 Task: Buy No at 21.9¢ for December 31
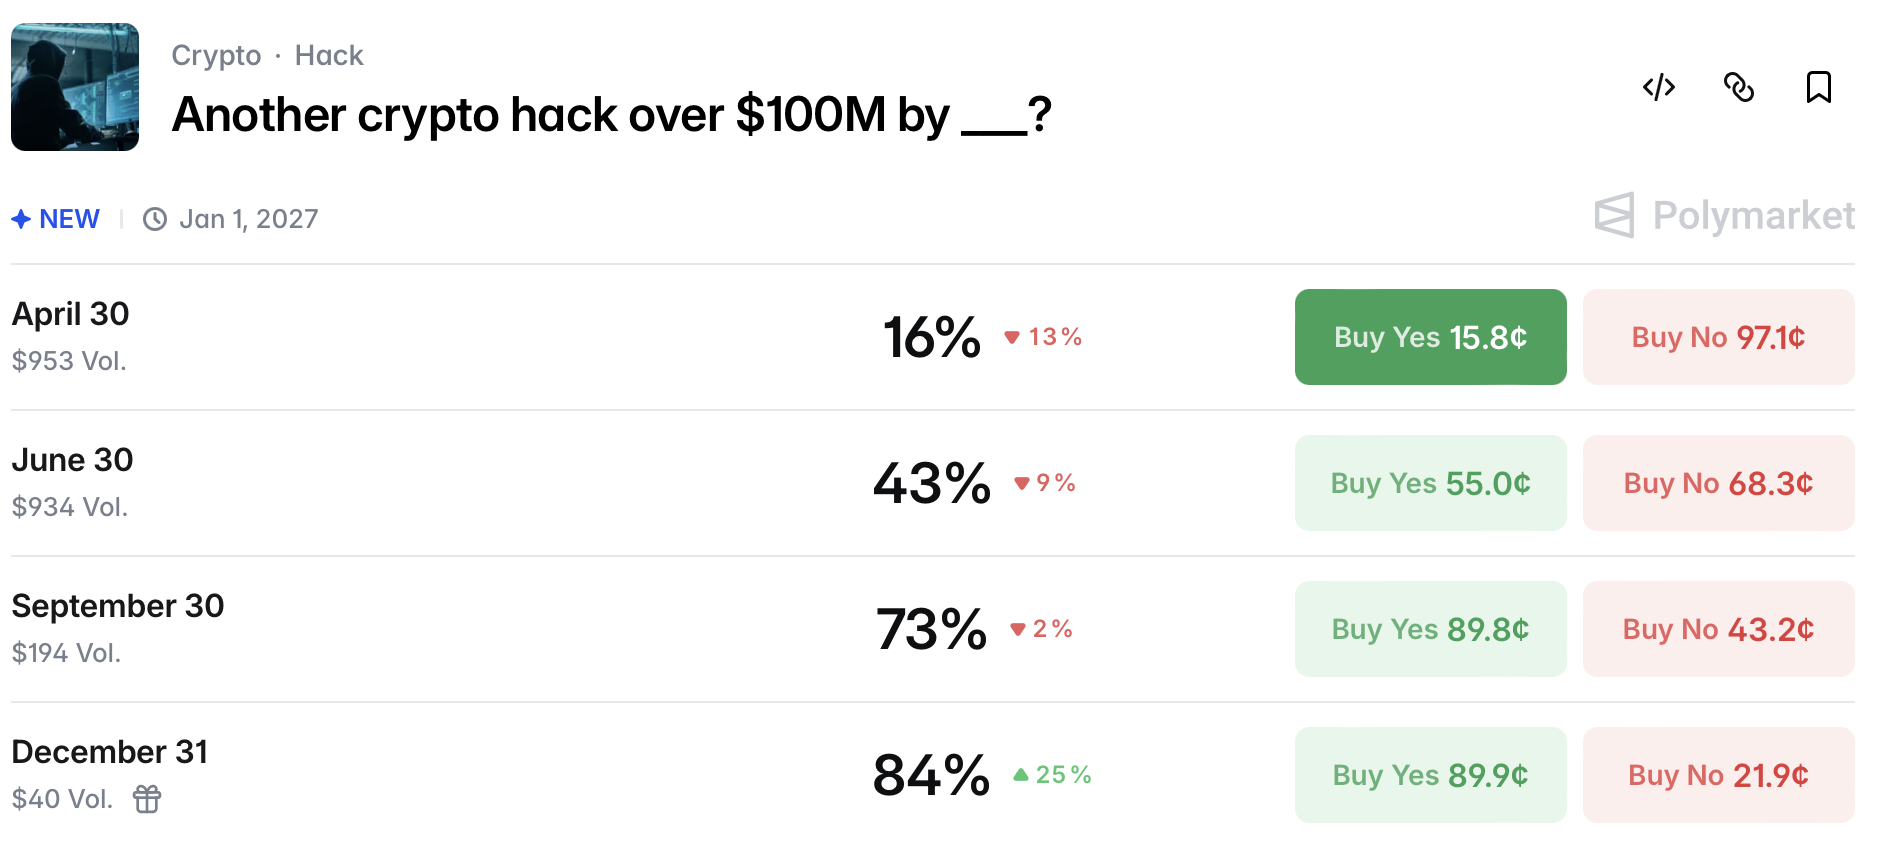point(1718,775)
